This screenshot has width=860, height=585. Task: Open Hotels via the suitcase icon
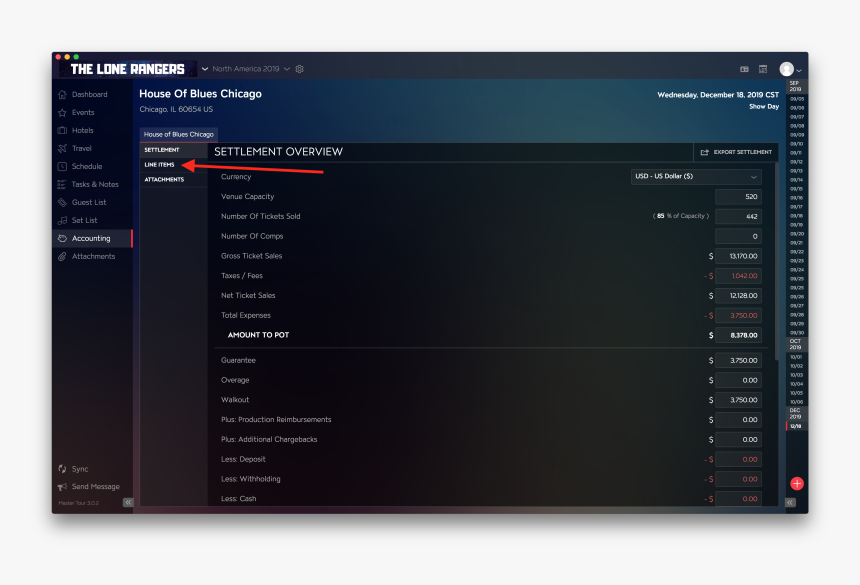click(x=62, y=131)
